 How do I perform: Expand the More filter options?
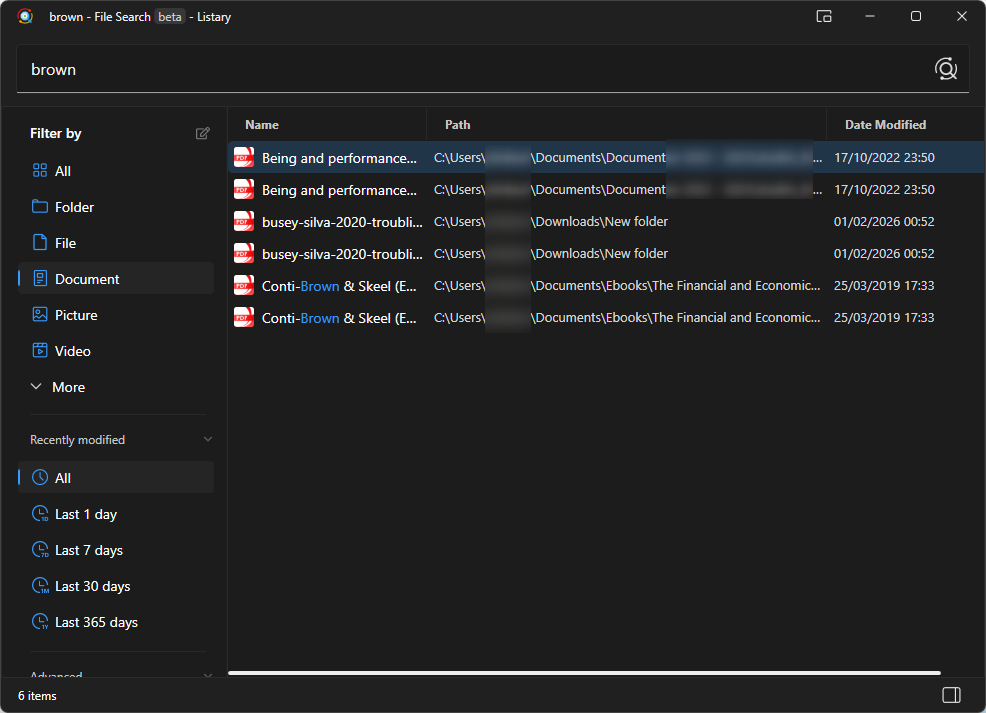coord(68,387)
